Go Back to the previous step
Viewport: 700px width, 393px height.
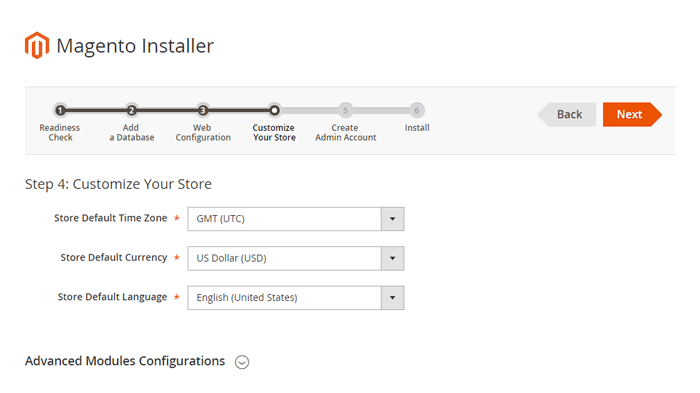(567, 114)
